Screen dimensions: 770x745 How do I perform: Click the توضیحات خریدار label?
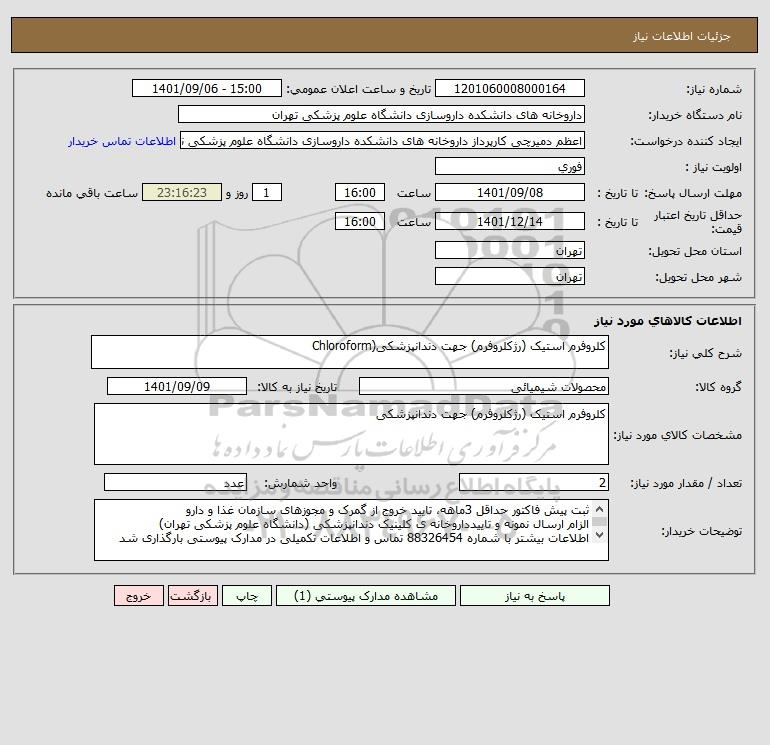tap(701, 531)
